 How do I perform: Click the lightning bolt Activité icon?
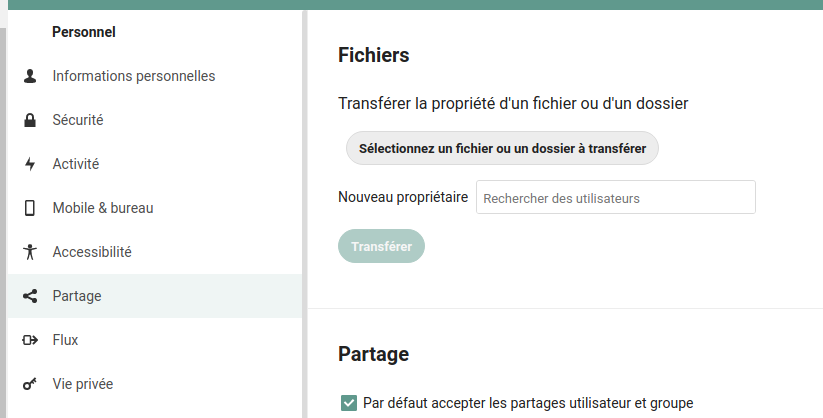coord(30,164)
